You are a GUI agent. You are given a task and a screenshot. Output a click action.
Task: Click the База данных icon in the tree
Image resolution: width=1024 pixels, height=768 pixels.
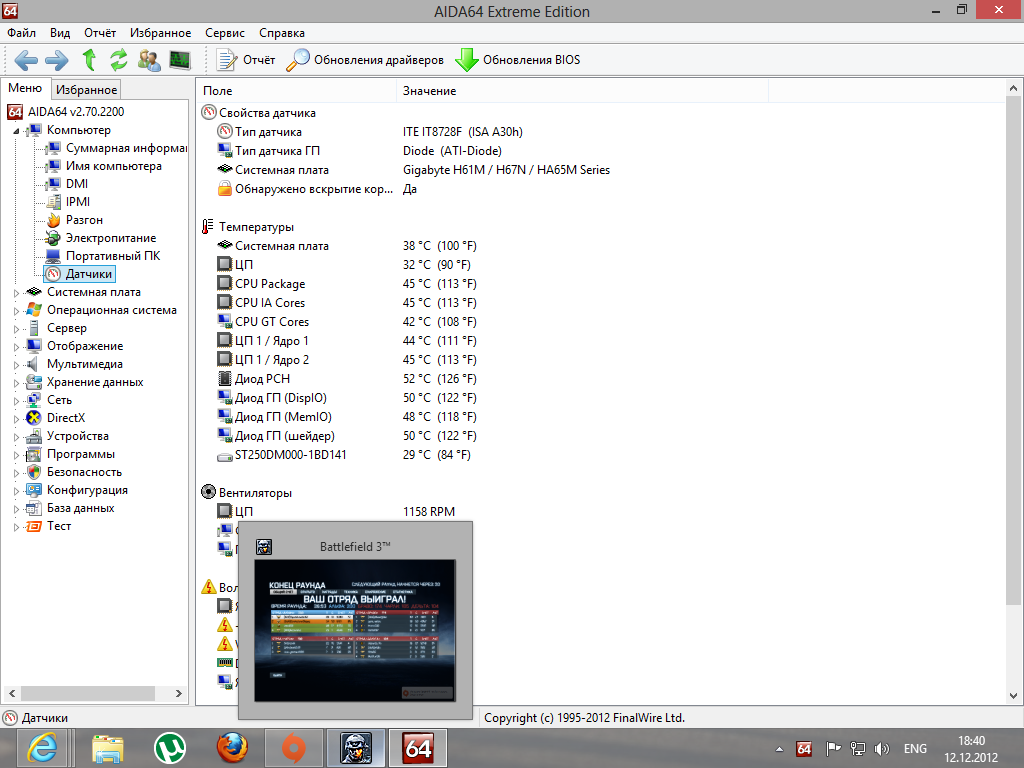click(34, 508)
